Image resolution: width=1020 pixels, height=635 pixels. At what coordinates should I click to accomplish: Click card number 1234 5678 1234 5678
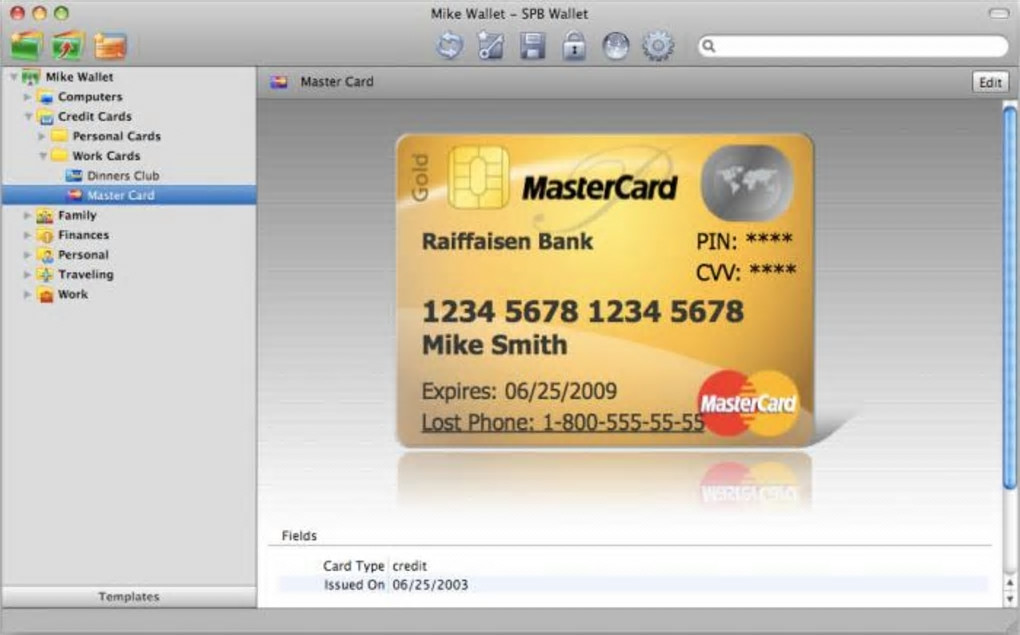point(583,311)
